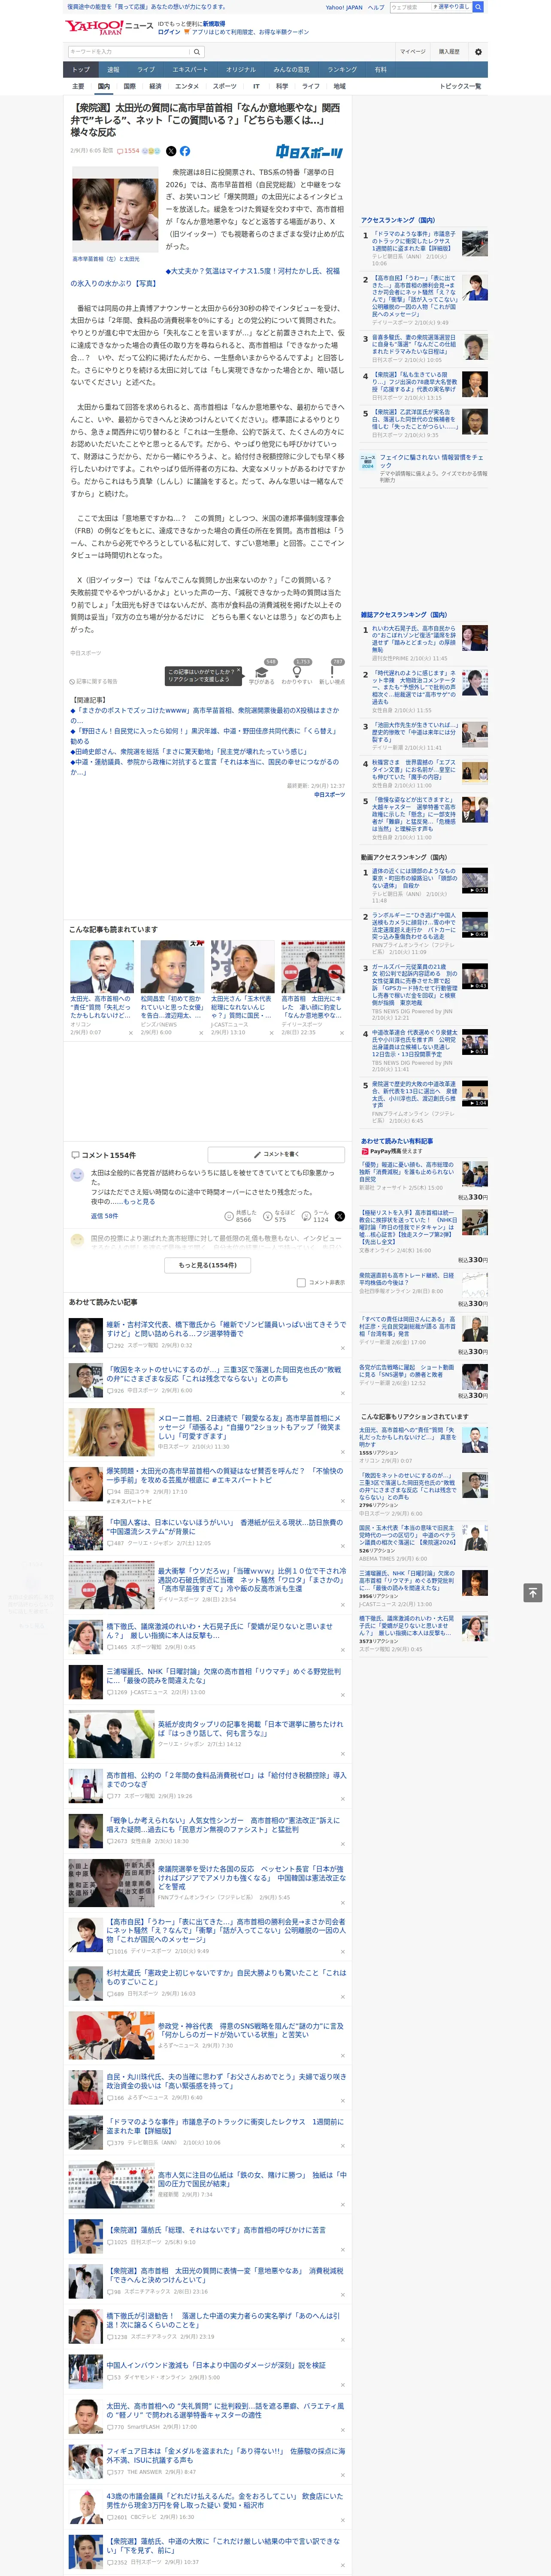
Task: Open the スポーツ category
Action: pyautogui.click(x=225, y=86)
